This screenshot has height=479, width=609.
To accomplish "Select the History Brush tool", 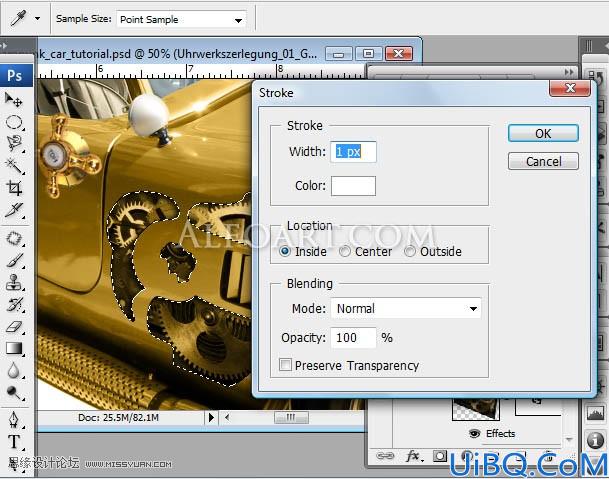I will click(14, 305).
